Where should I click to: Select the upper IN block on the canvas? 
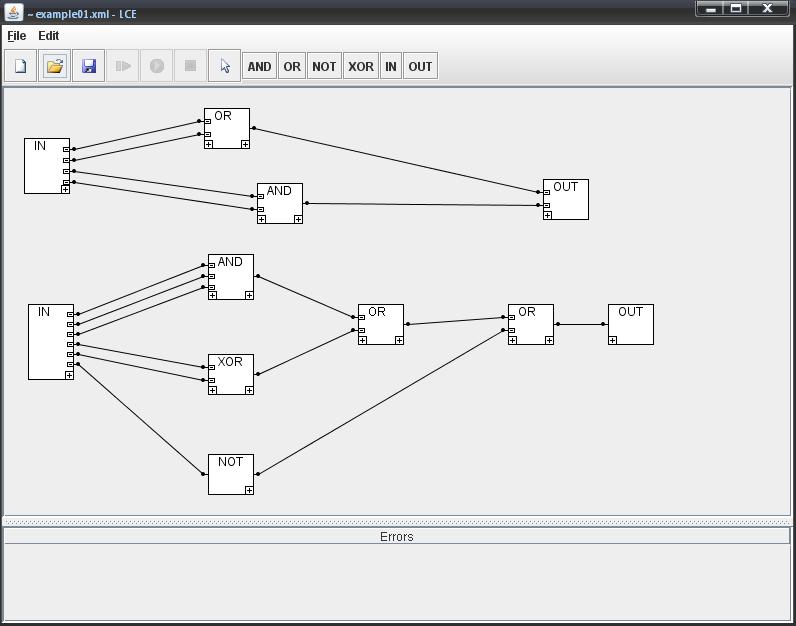click(47, 166)
